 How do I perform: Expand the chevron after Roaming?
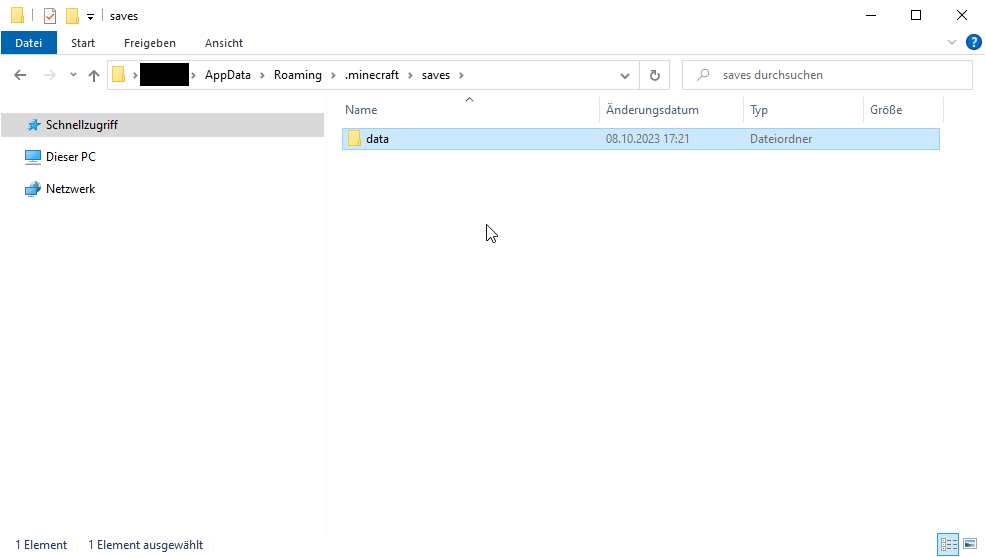pyautogui.click(x=333, y=75)
